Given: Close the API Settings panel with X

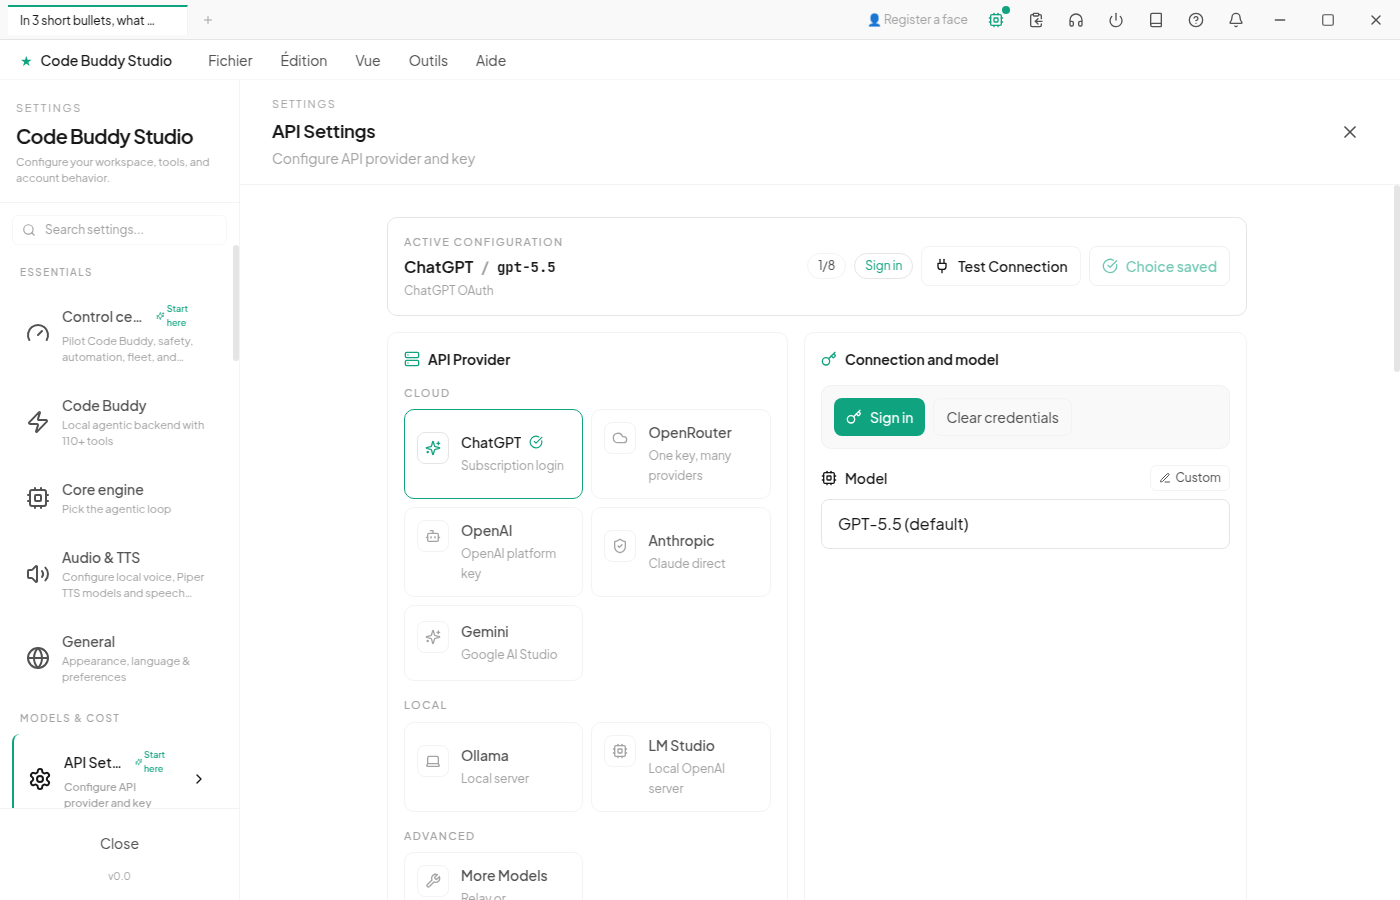Looking at the screenshot, I should 1350,132.
